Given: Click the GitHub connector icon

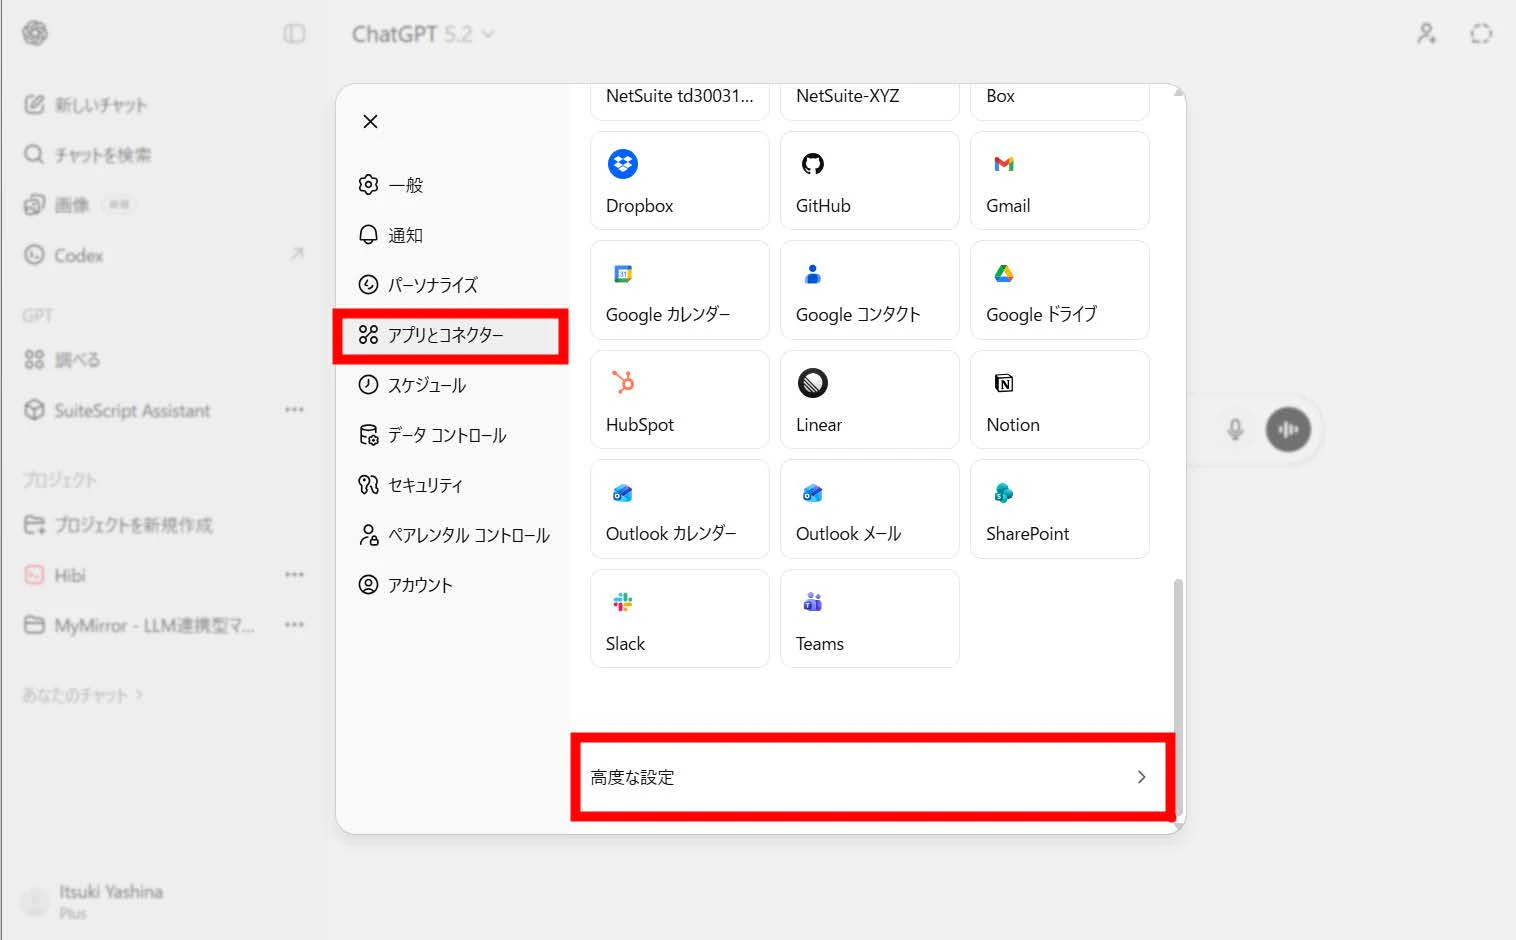Looking at the screenshot, I should (x=813, y=164).
